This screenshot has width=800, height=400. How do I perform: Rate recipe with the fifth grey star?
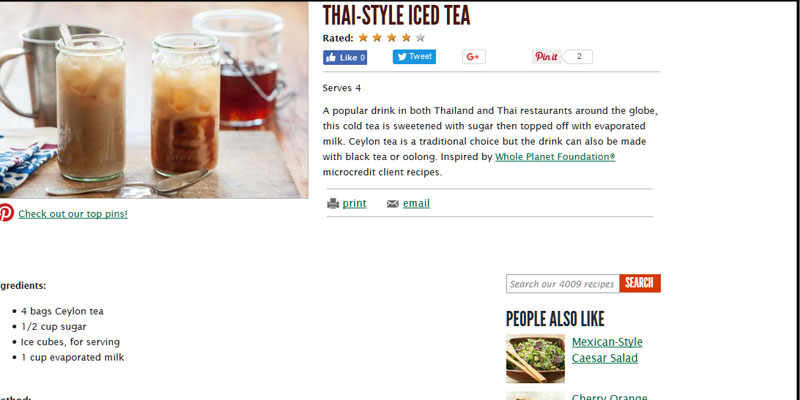click(x=420, y=38)
